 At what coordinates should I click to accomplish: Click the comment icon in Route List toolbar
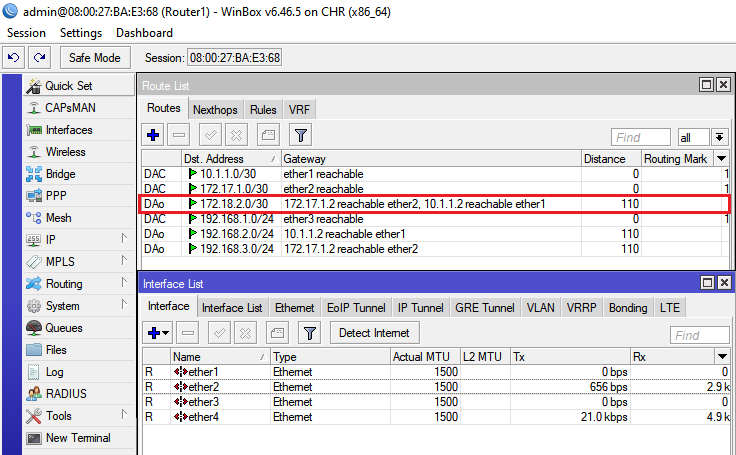[x=268, y=135]
